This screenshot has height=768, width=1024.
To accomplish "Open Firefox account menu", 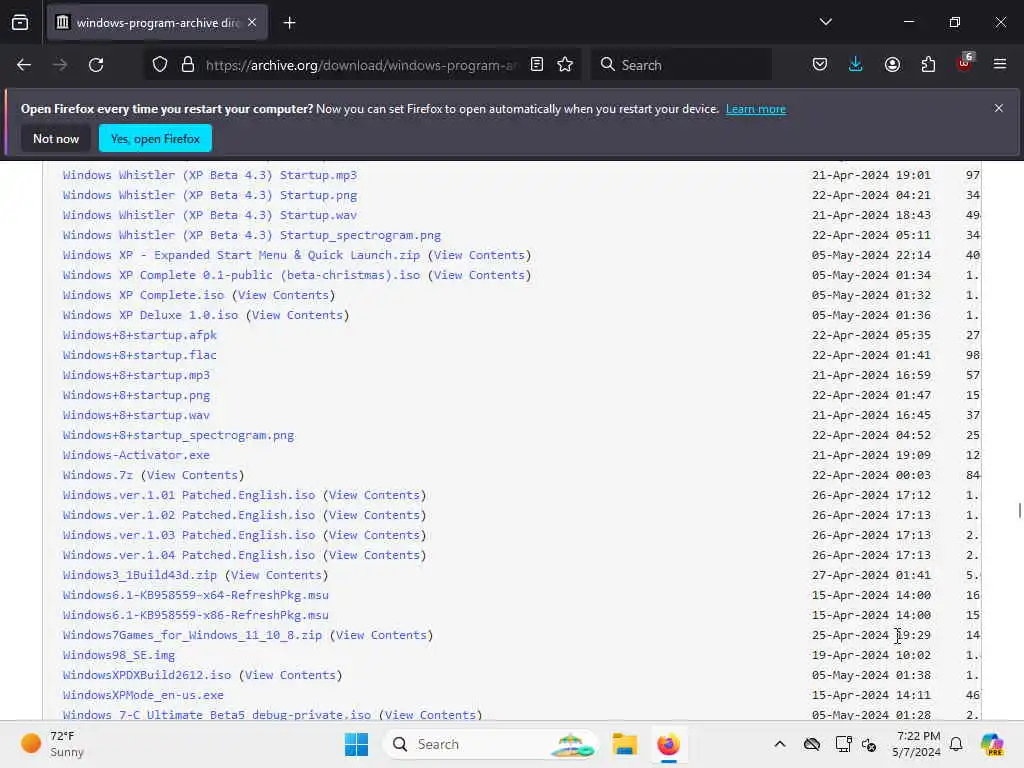I will 892,65.
